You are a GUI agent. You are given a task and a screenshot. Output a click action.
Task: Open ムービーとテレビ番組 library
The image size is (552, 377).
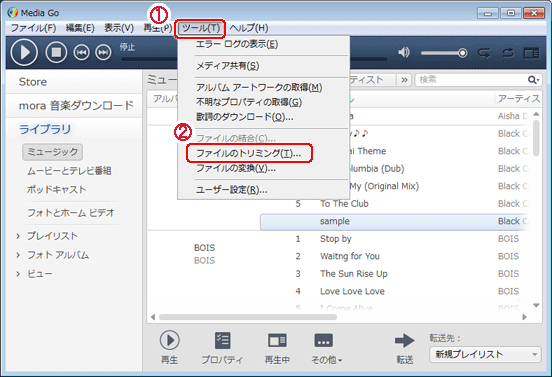[x=69, y=171]
